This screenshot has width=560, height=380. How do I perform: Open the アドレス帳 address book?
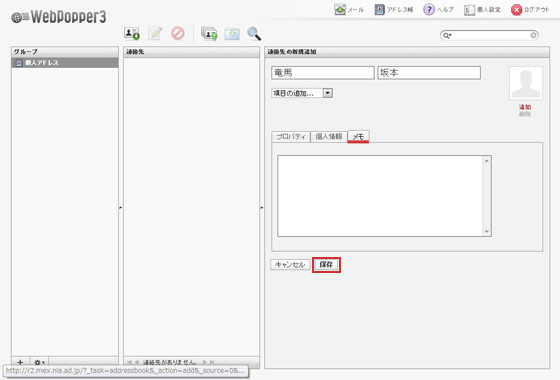(x=394, y=10)
